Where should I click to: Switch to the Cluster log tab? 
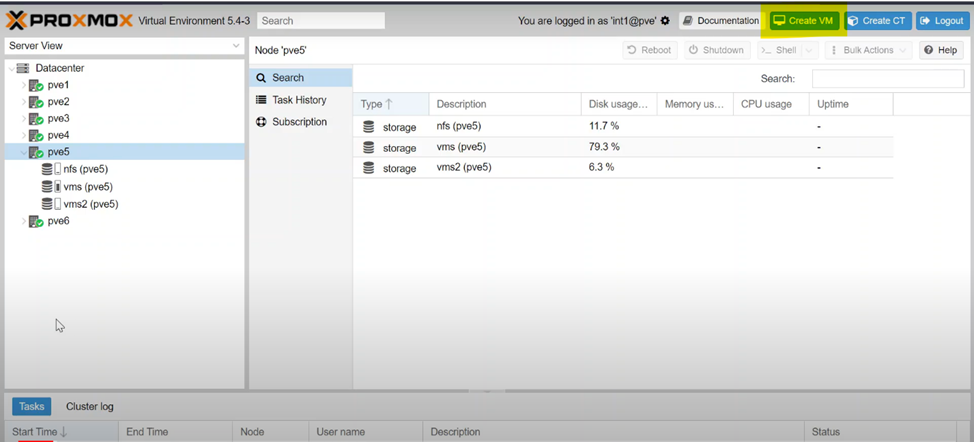90,407
